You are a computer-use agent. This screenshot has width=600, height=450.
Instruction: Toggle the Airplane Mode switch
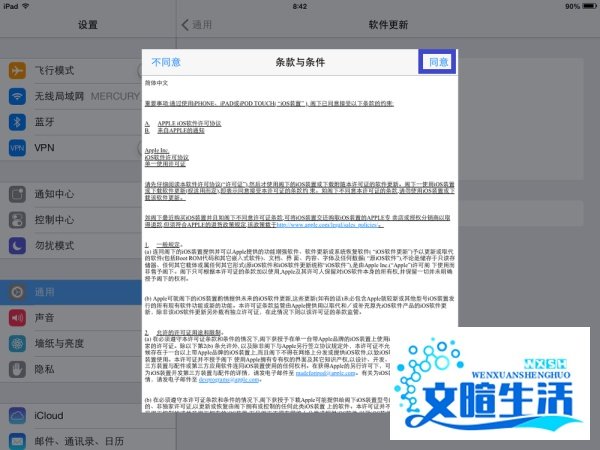pos(139,70)
